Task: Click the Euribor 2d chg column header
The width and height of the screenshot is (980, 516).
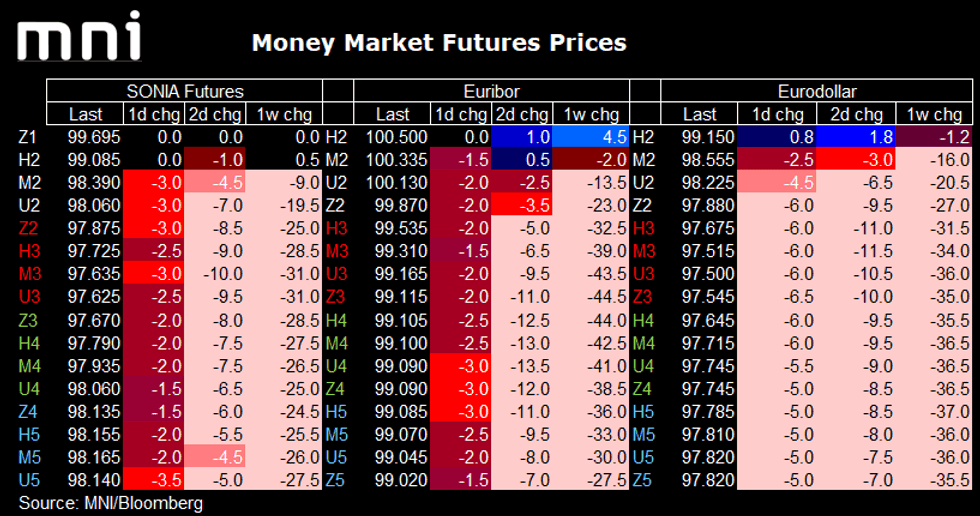Action: [522, 114]
